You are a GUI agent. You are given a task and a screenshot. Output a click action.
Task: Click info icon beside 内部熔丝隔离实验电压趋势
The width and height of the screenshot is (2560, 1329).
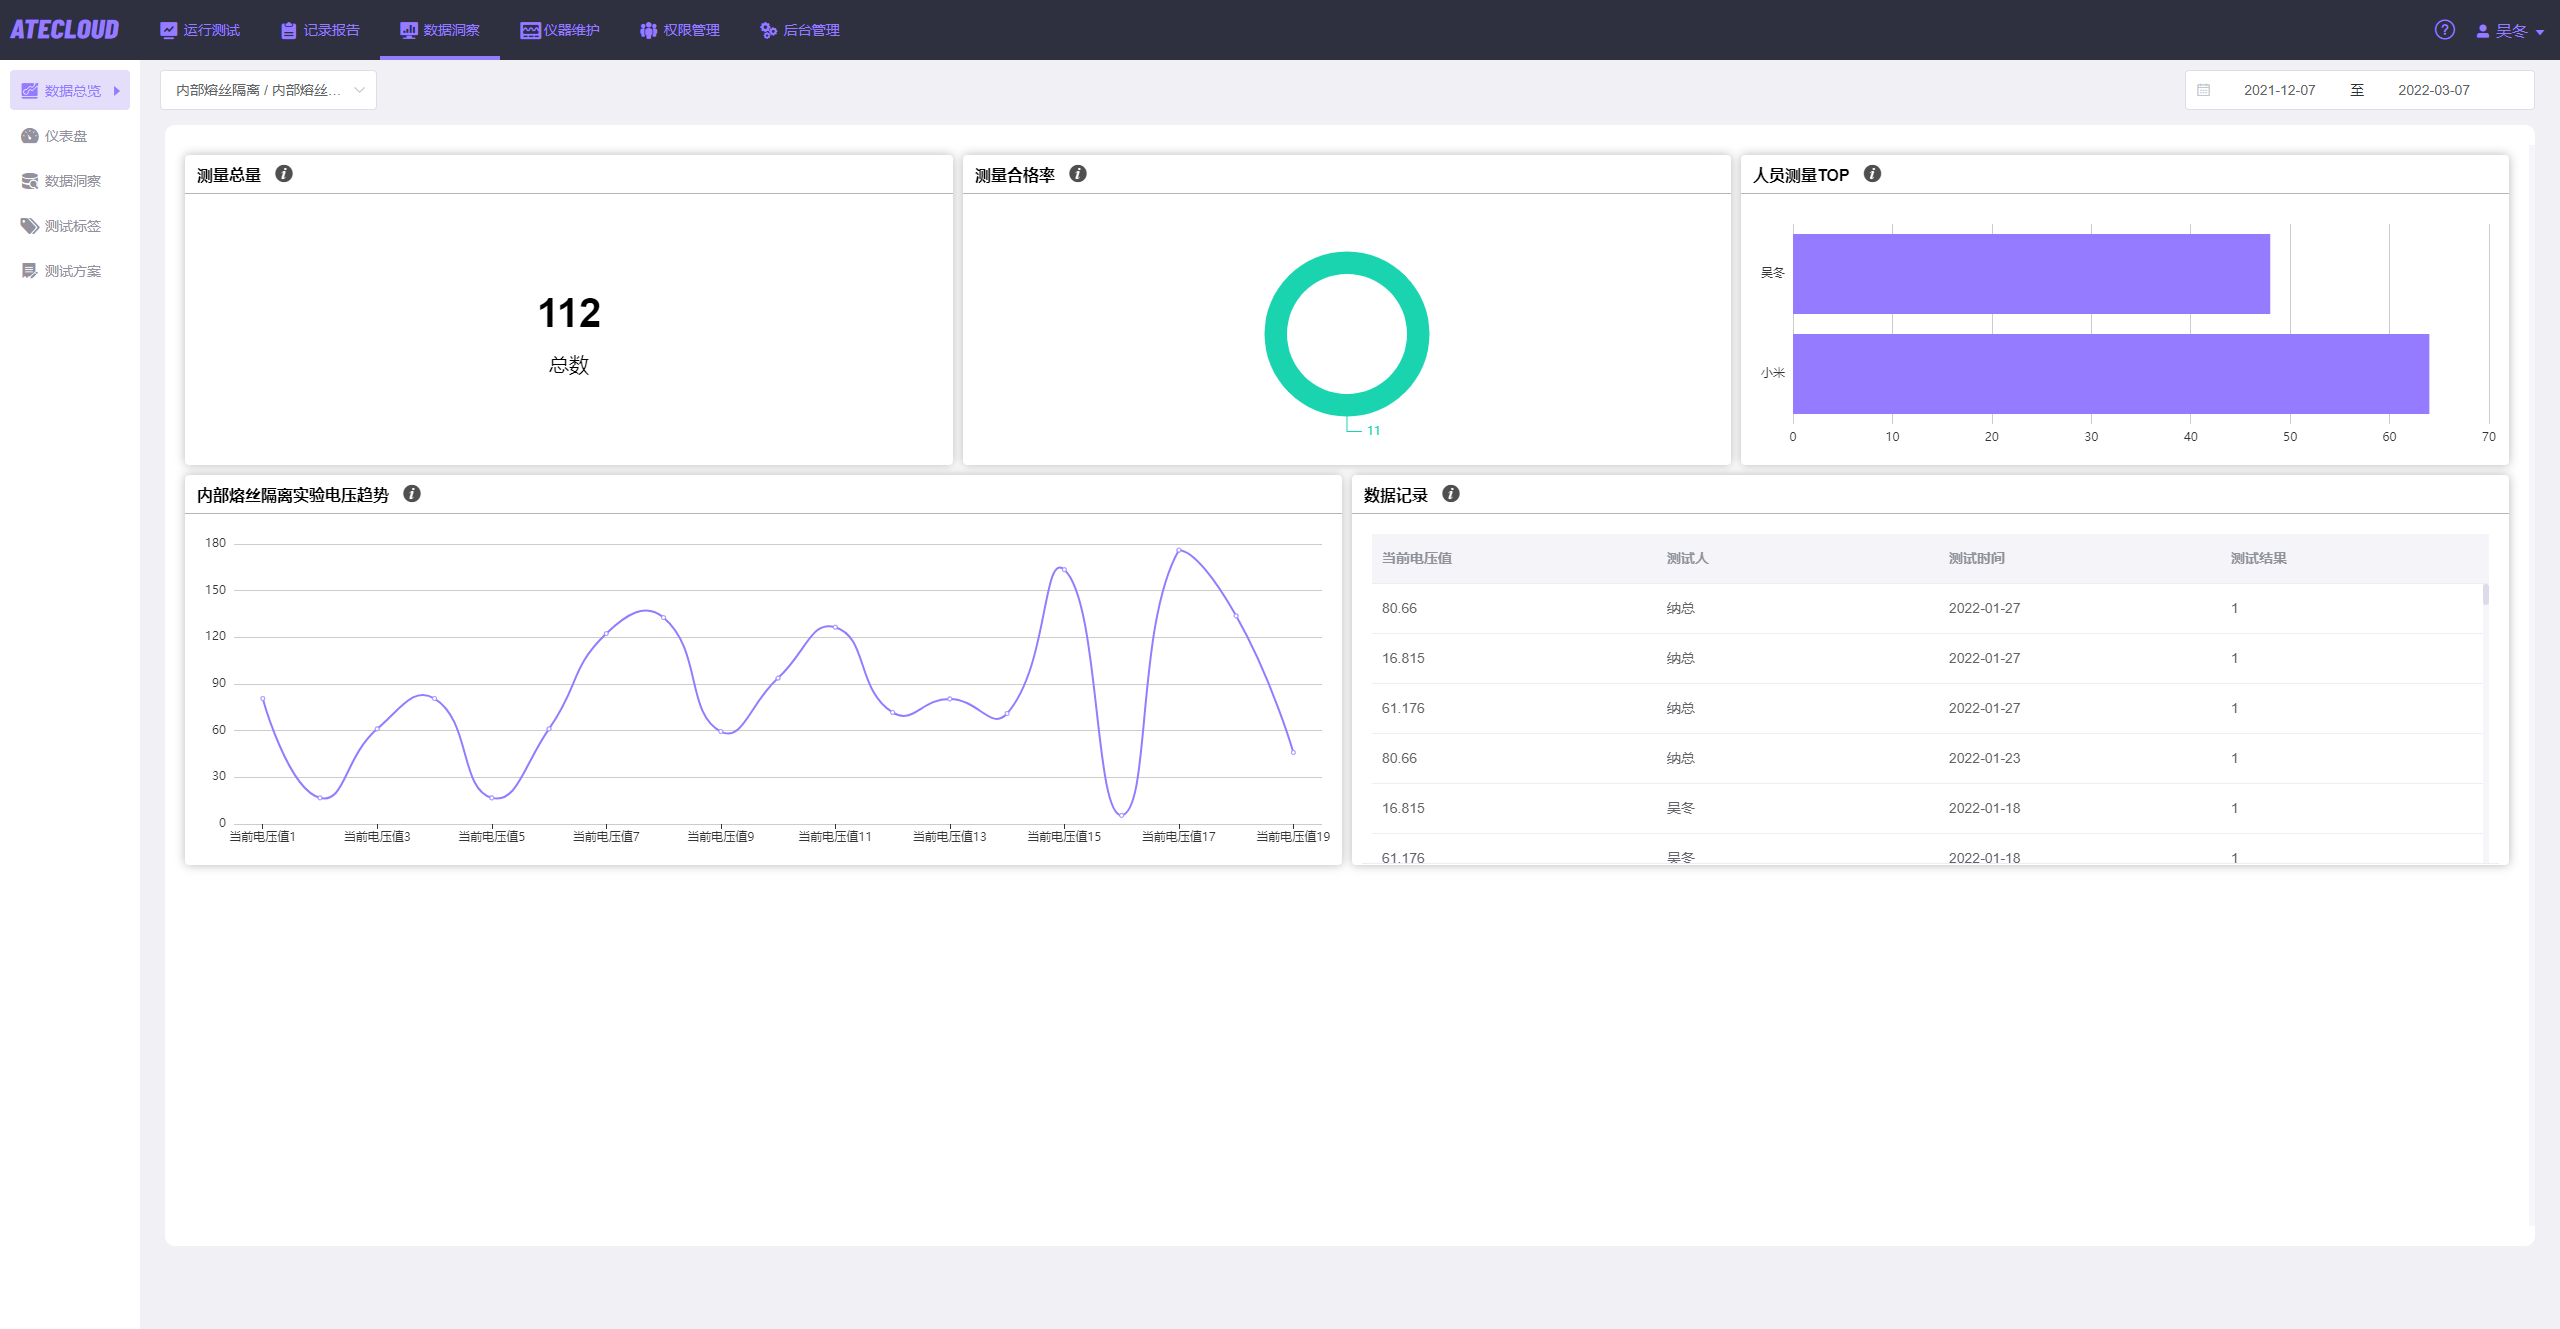[412, 494]
